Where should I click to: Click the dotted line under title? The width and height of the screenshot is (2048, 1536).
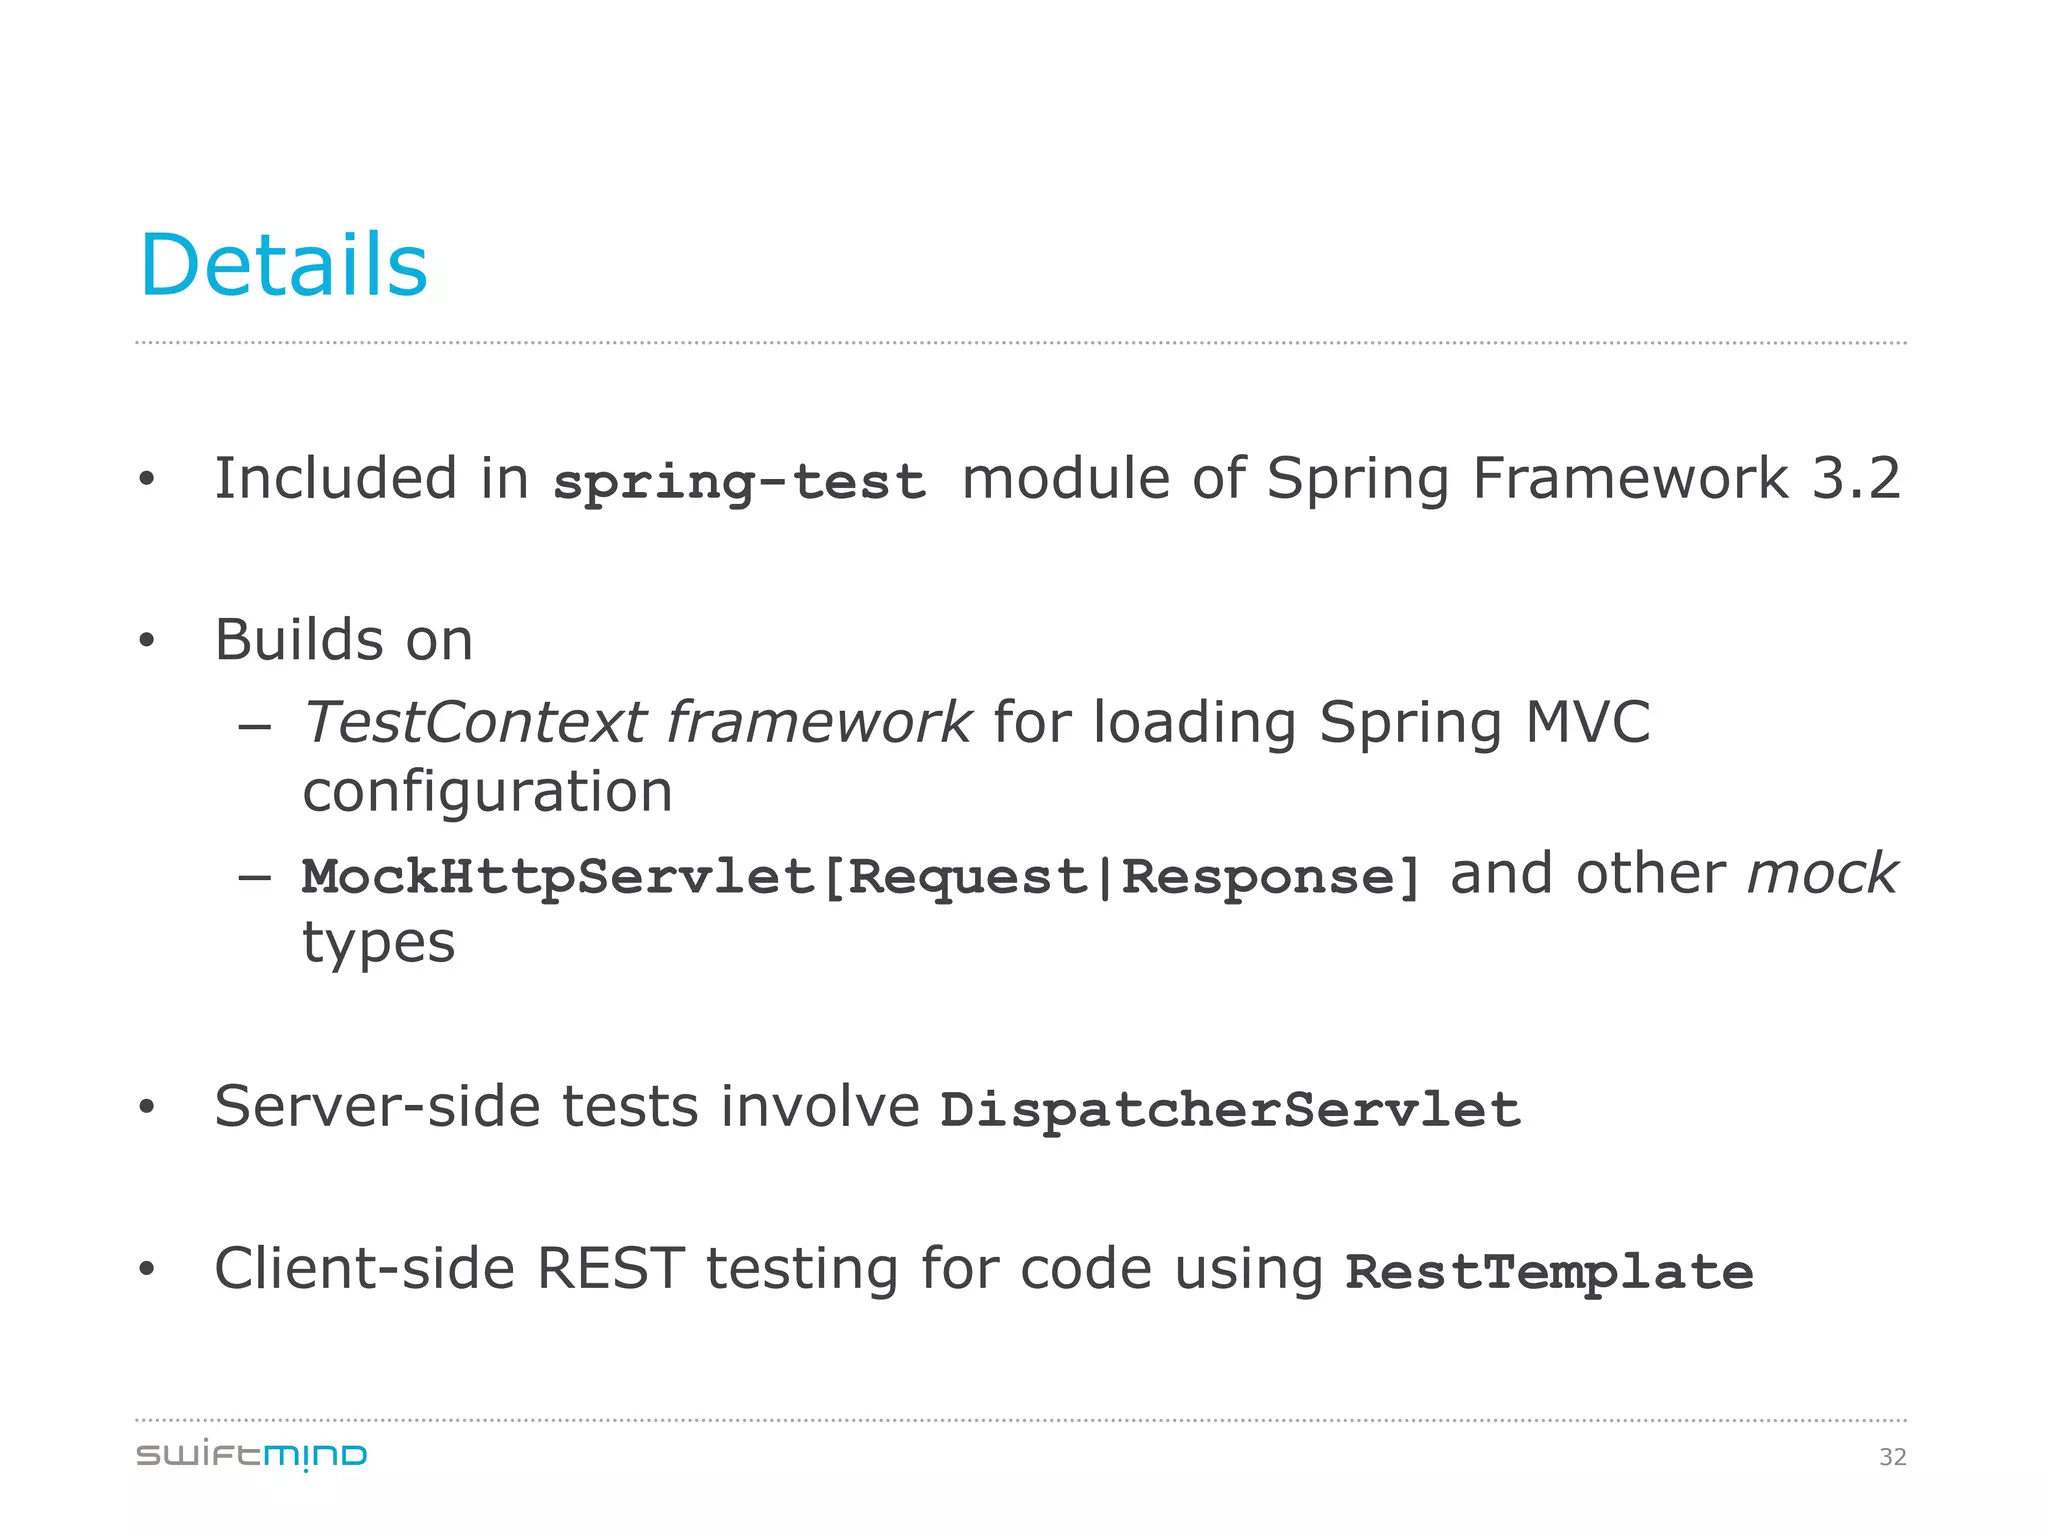click(1021, 343)
